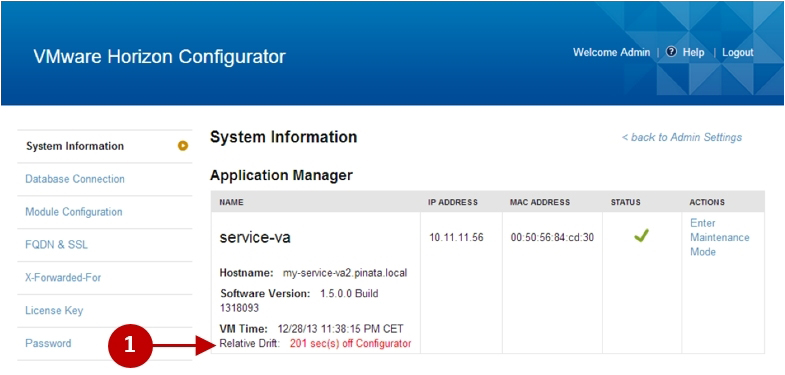Click the orange arrow icon beside System Information

click(x=183, y=146)
